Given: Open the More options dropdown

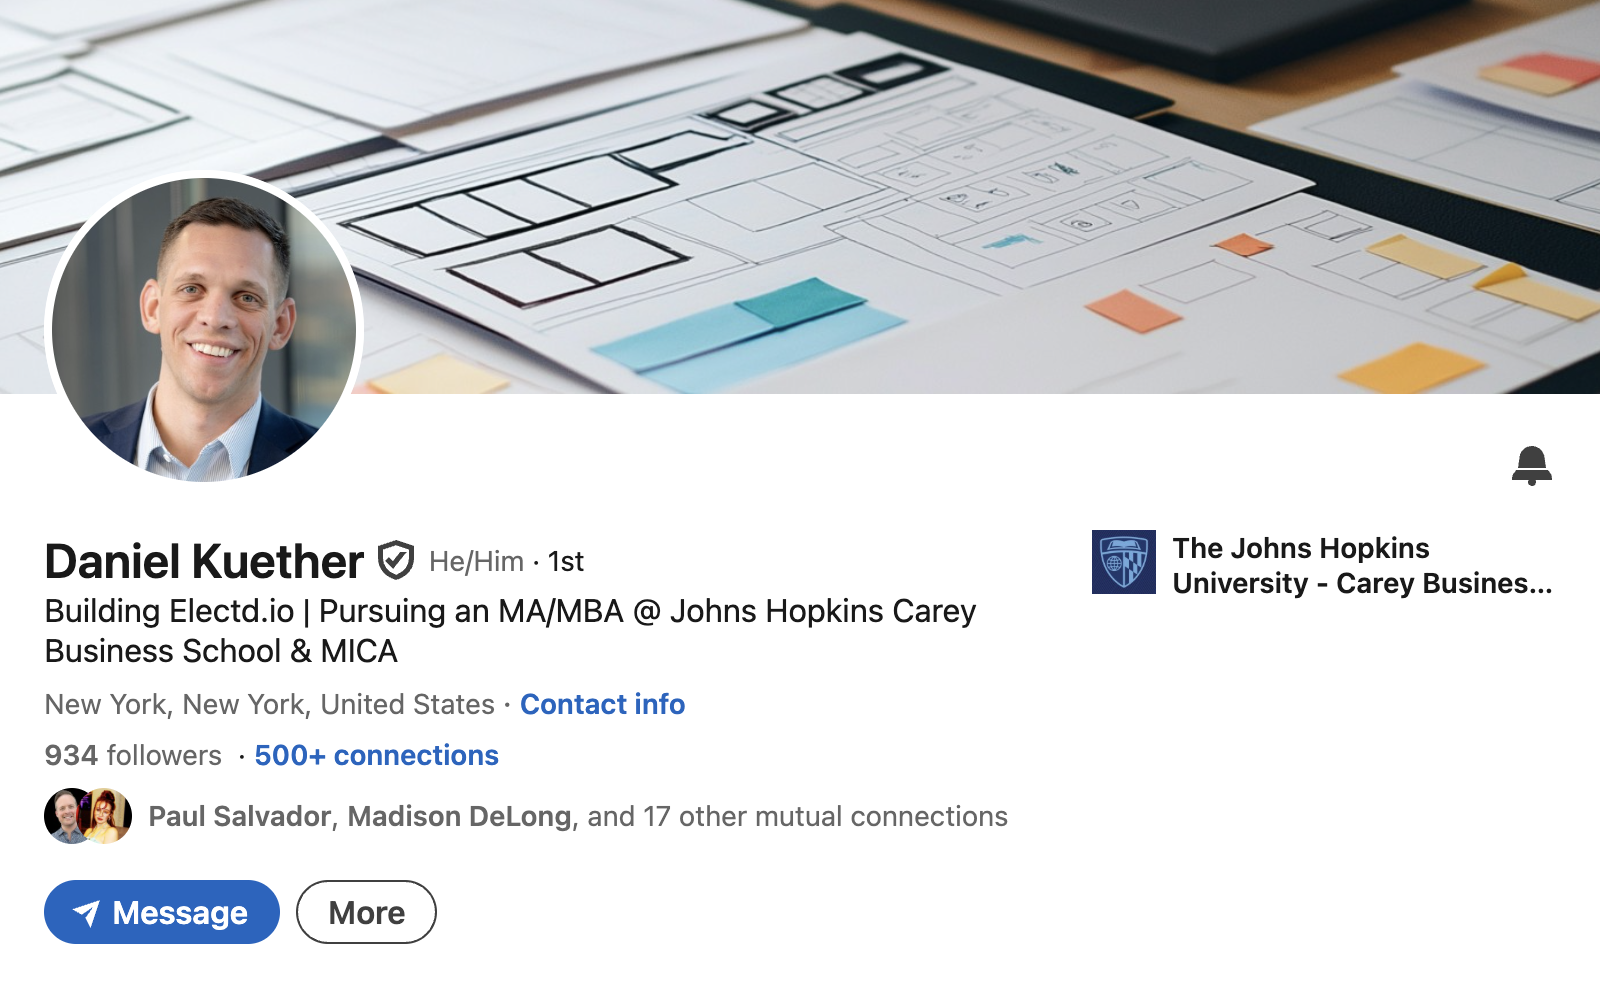Looking at the screenshot, I should click(x=366, y=912).
